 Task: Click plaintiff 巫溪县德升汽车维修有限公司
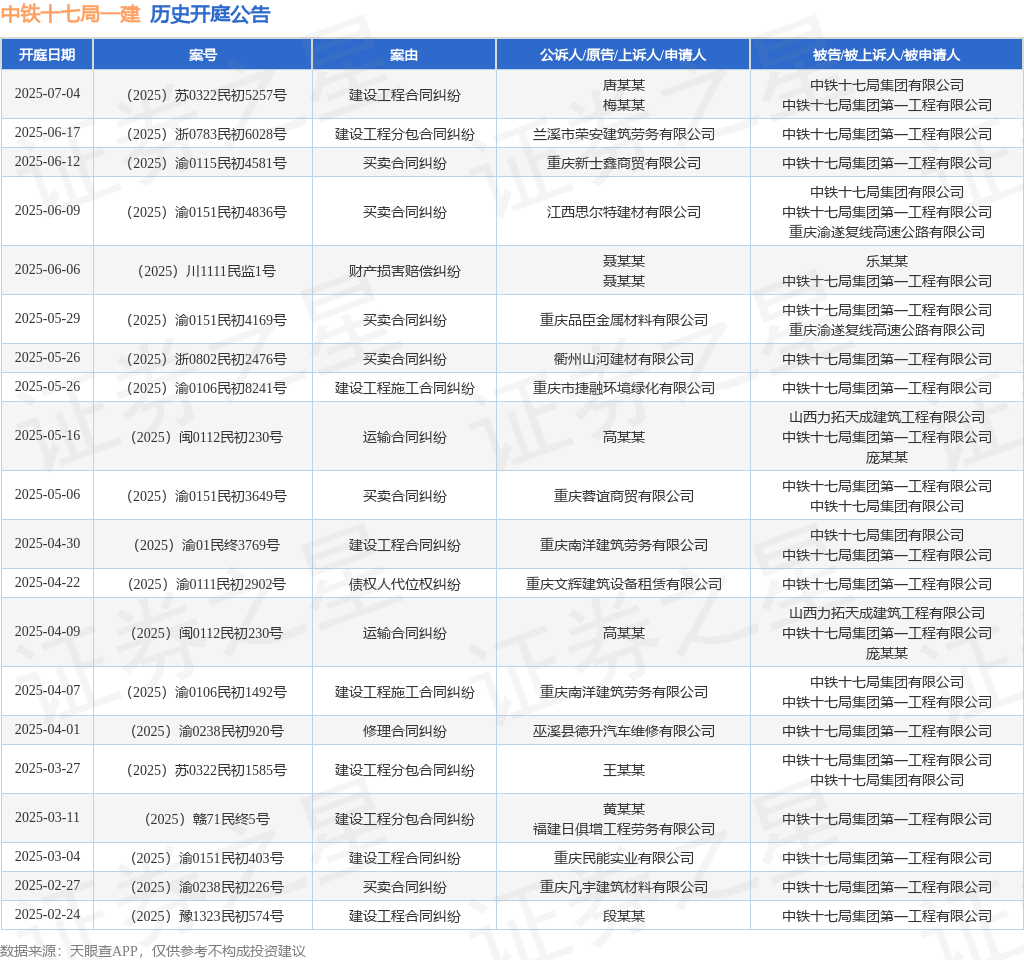(623, 731)
